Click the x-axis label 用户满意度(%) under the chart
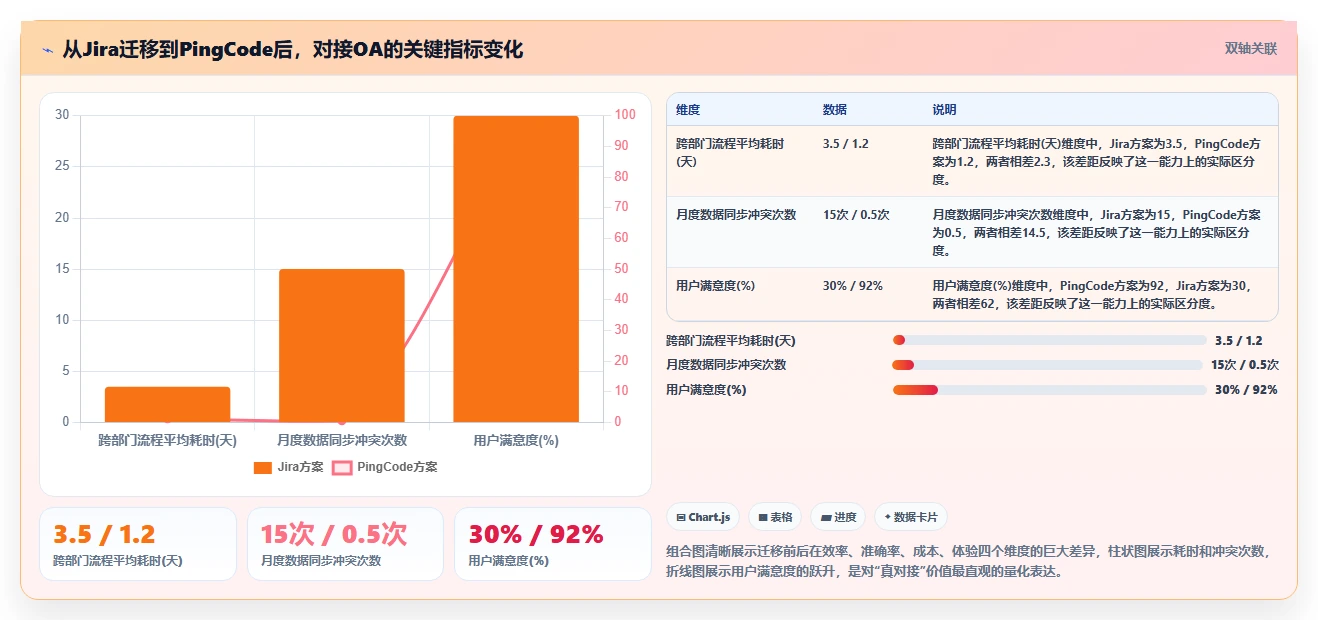This screenshot has height=620, width=1318. [x=516, y=440]
